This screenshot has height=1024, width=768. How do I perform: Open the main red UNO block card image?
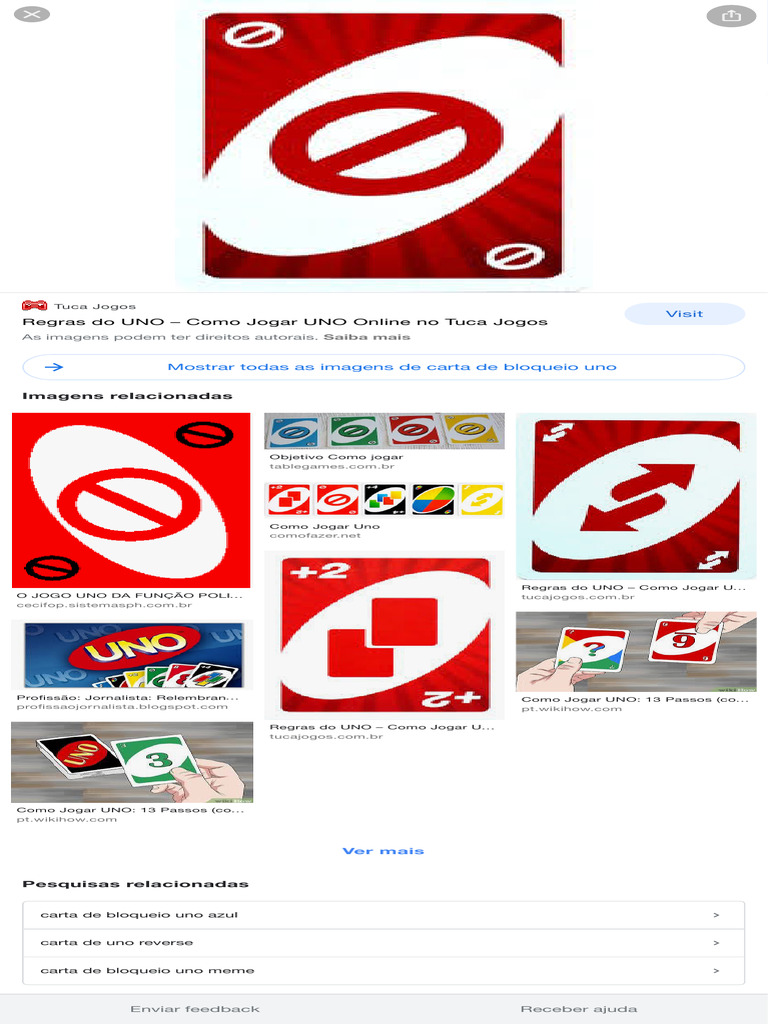click(383, 146)
